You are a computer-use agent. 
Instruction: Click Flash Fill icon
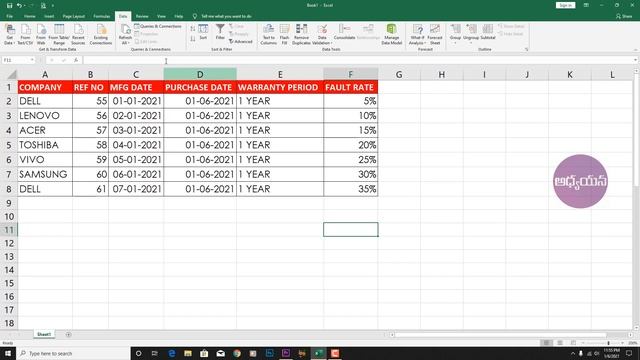284,35
